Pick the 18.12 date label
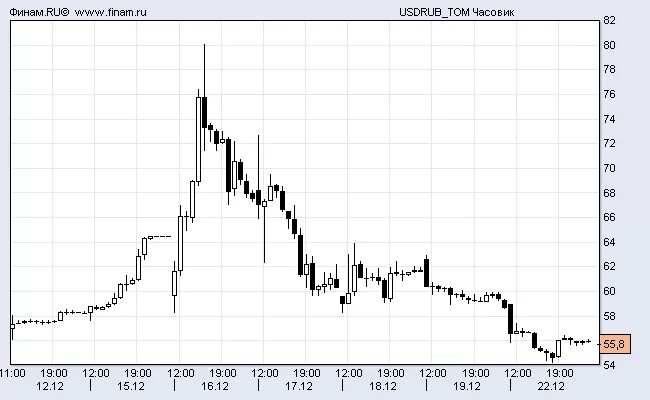This screenshot has height=400, width=650. (383, 386)
